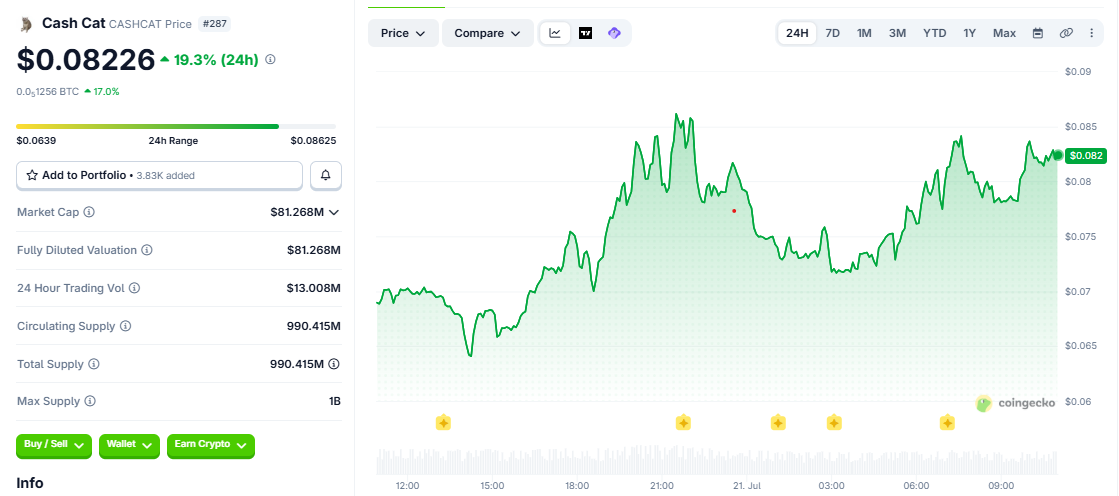Image resolution: width=1119 pixels, height=496 pixels.
Task: Open Market Cap info tooltip icon
Action: (89, 212)
